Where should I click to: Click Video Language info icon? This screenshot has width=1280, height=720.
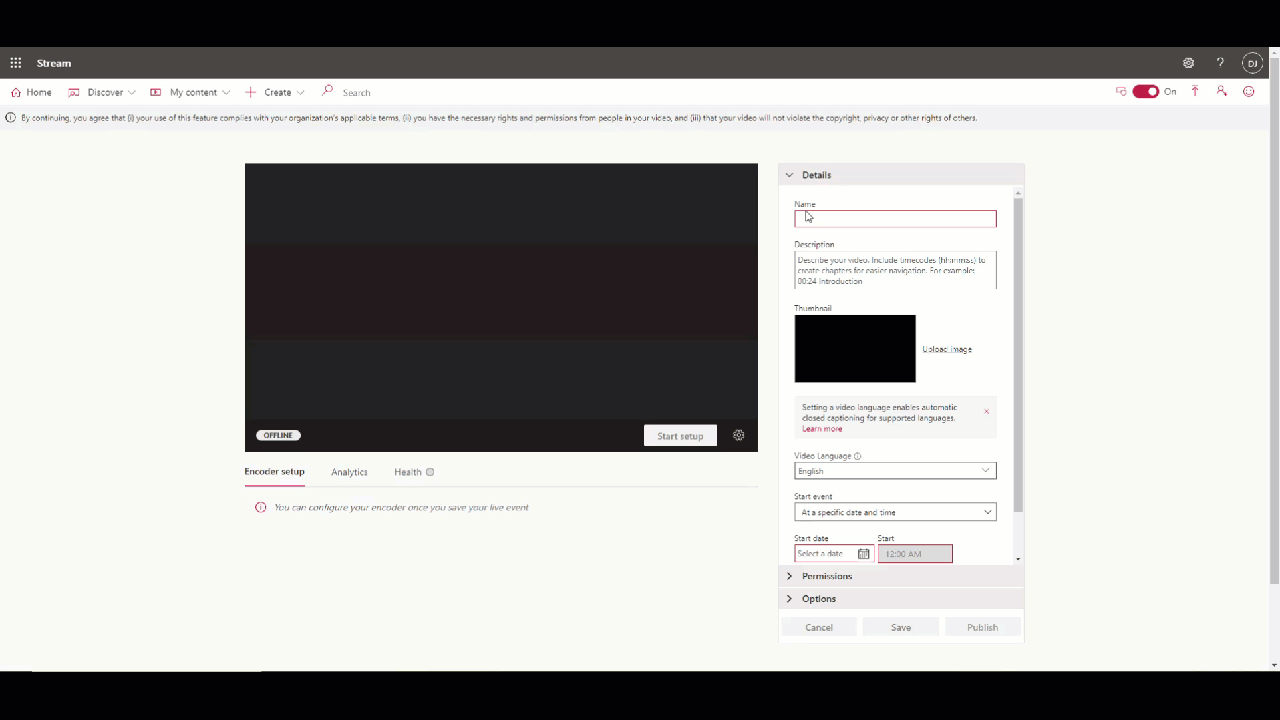click(858, 456)
